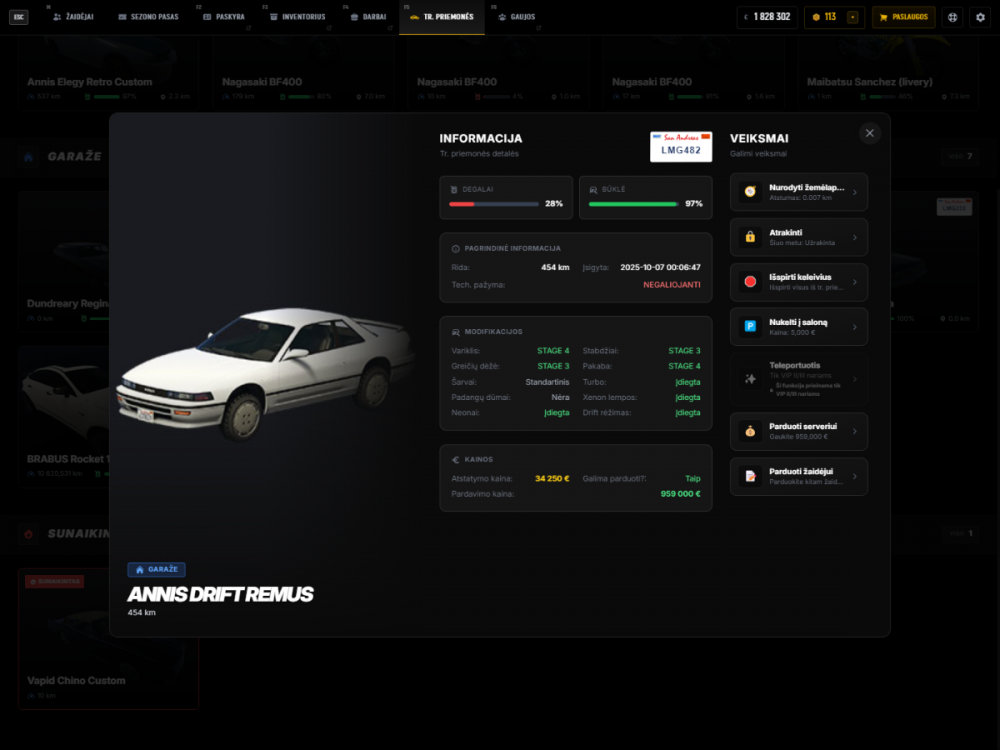Click the document icon of Parduoti žaidėjui

tap(750, 476)
